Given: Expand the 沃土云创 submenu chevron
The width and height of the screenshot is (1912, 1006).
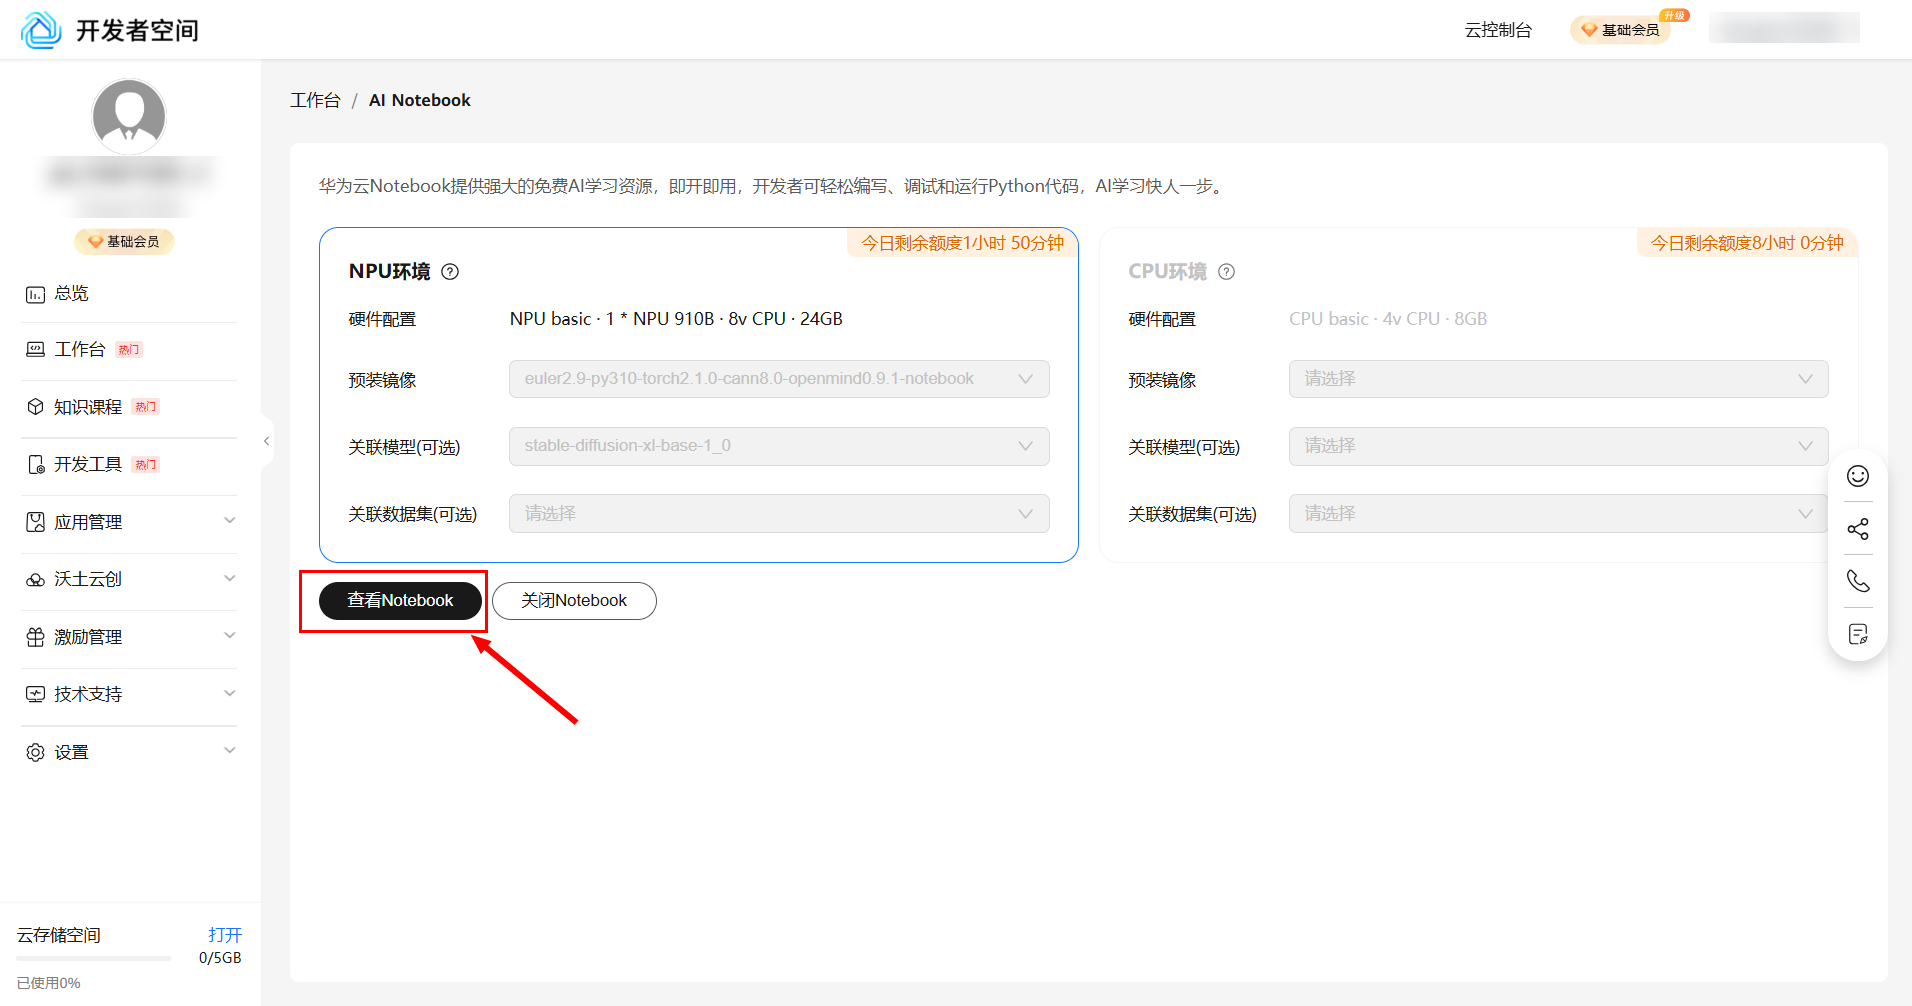Looking at the screenshot, I should 230,578.
